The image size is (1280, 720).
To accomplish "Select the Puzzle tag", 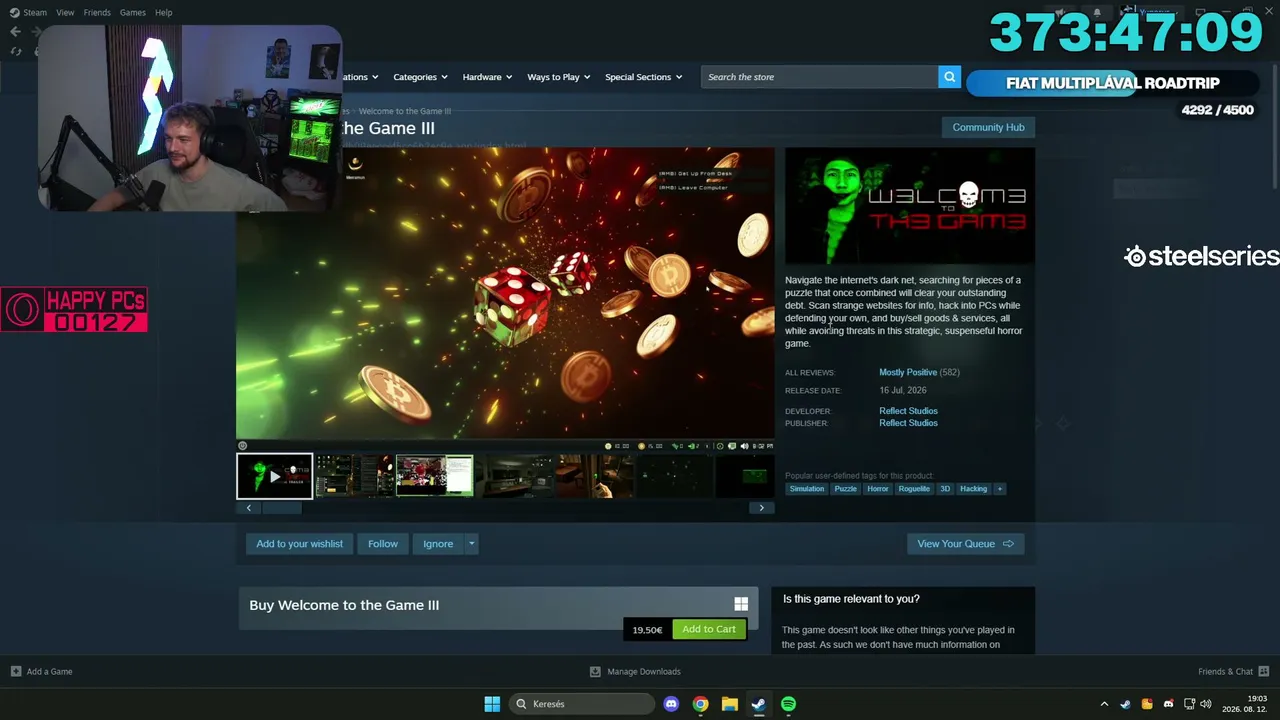I will (x=846, y=489).
